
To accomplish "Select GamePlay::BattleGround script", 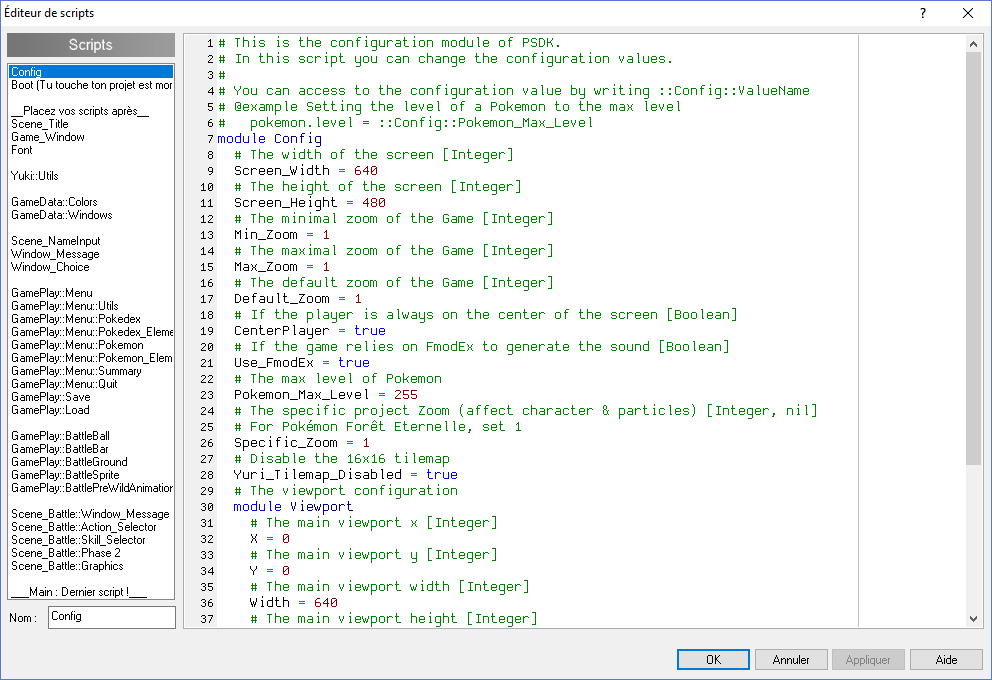I will pyautogui.click(x=91, y=462).
